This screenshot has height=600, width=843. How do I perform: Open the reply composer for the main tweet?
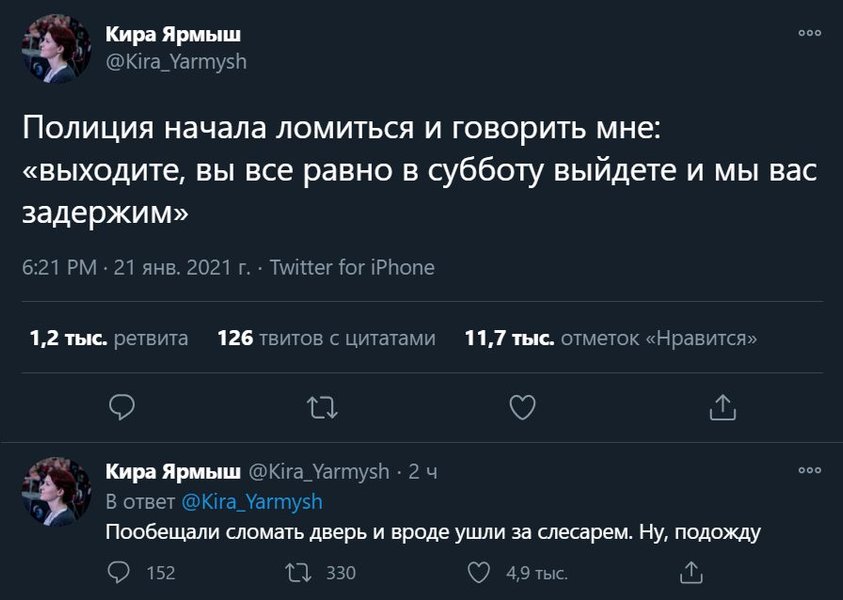122,407
